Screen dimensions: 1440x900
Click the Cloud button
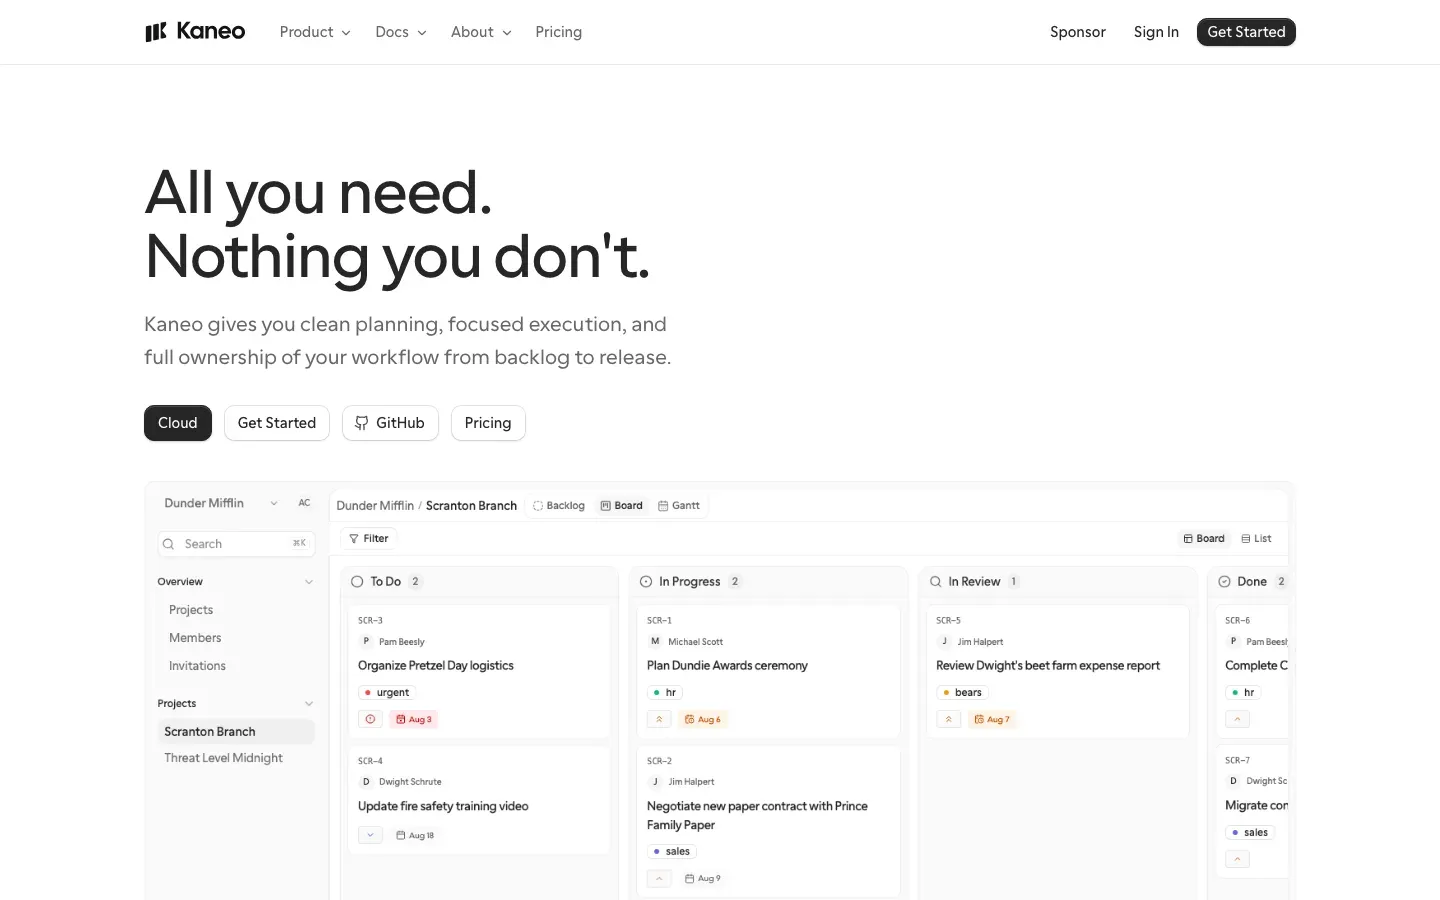(178, 423)
